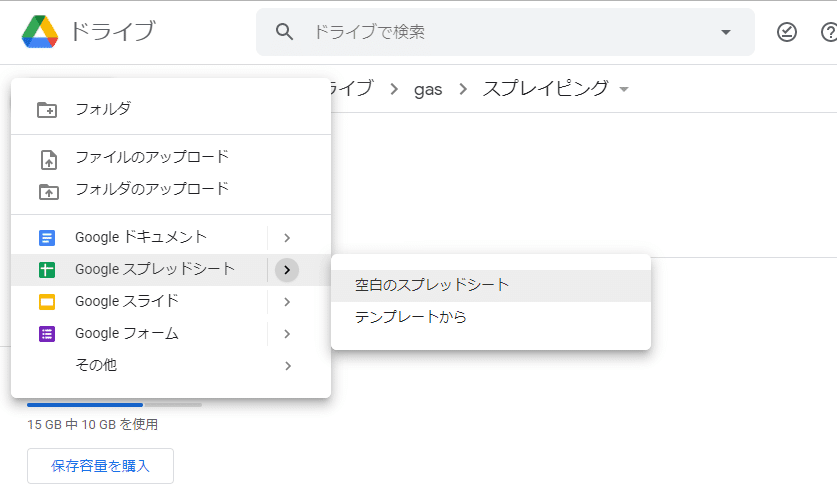Click 15 GB 中 10 GB を使用 text
The image size is (837, 495).
(92, 425)
